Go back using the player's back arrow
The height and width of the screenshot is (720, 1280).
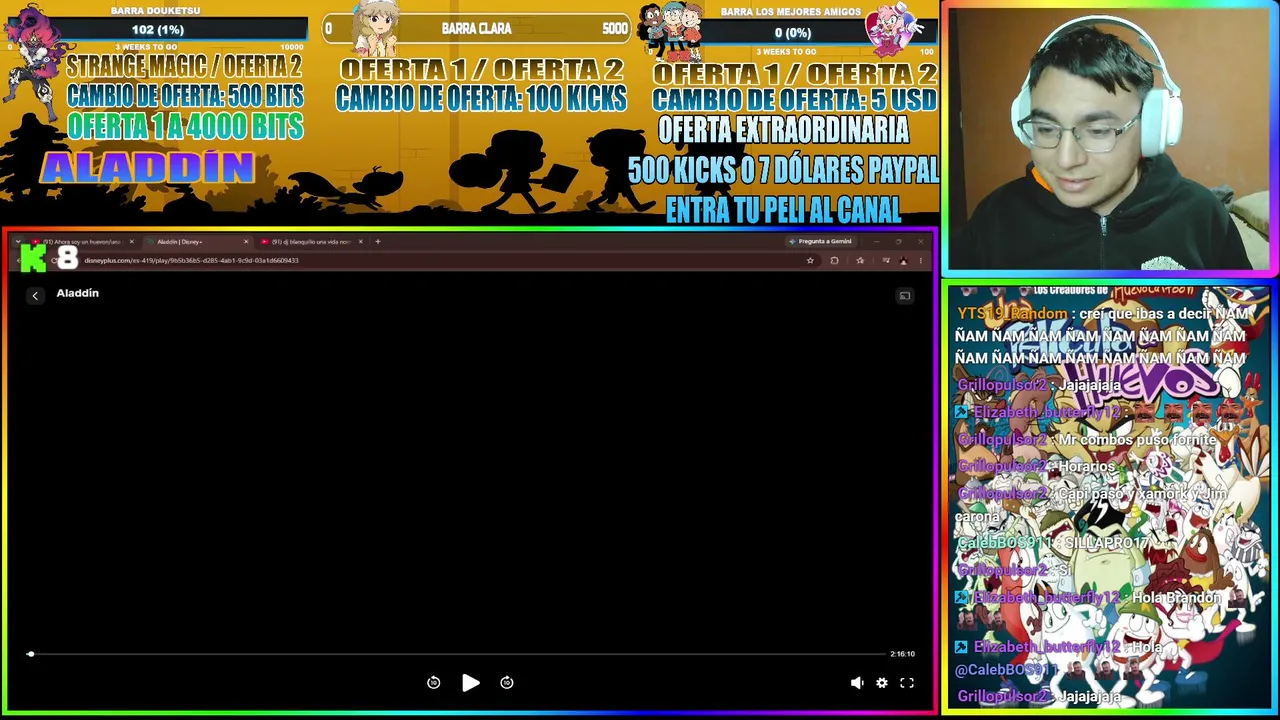tap(35, 295)
